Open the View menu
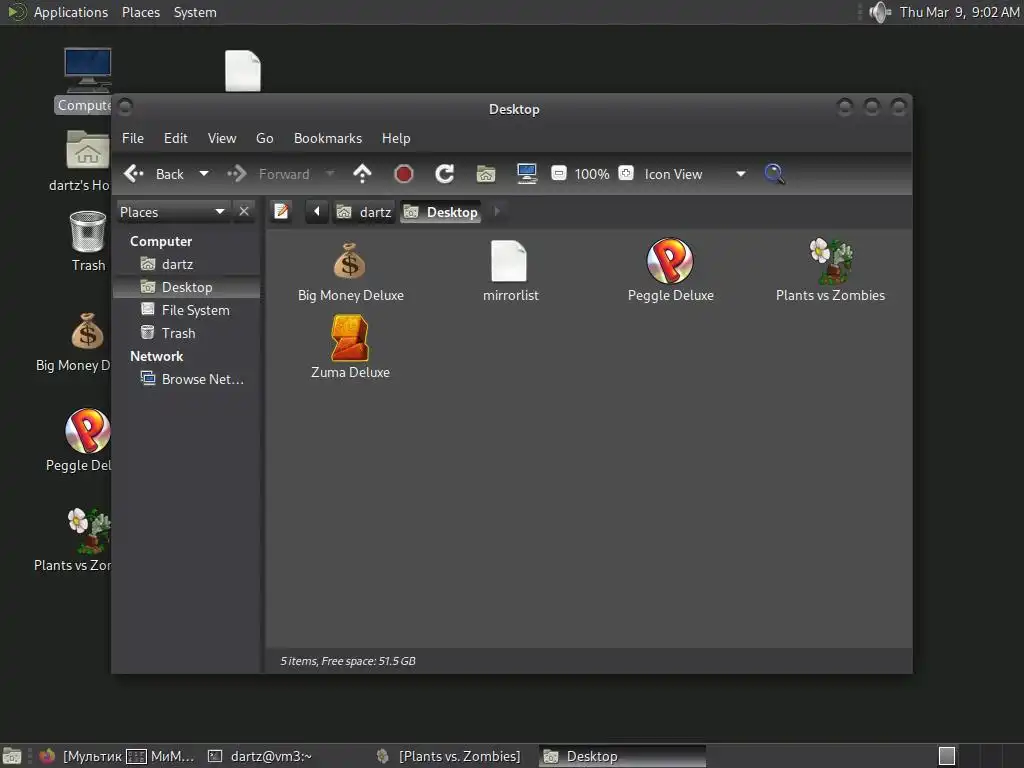The height and width of the screenshot is (768, 1024). click(x=222, y=138)
